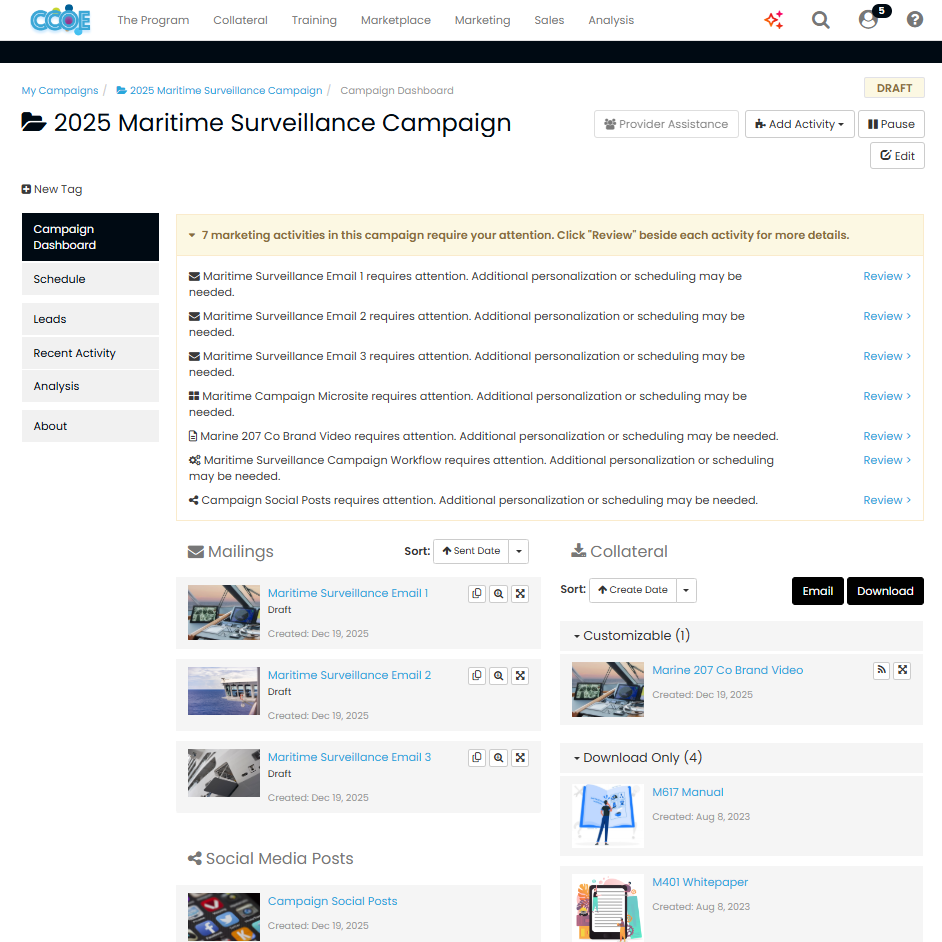This screenshot has height=942, width=942.
Task: Review Marine 207 Co Brand Video alert
Action: pyautogui.click(x=887, y=436)
